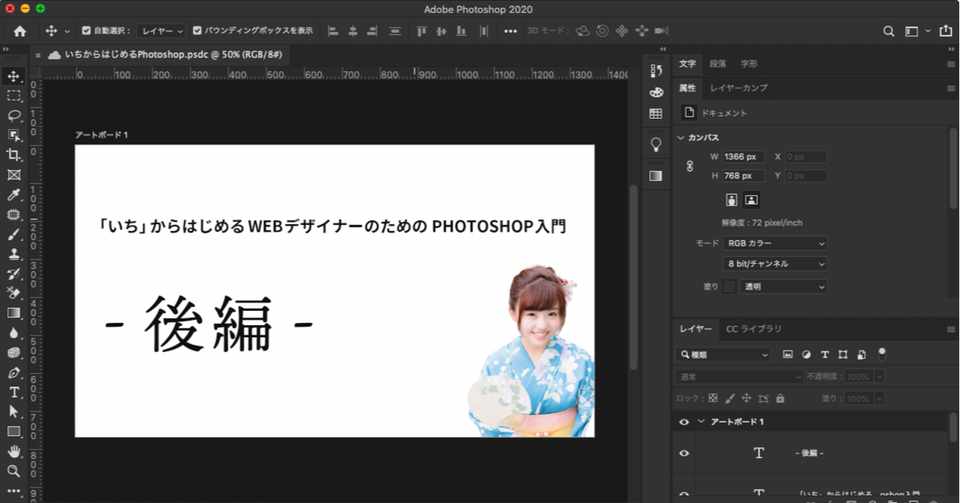Align top edges in options bar
The width and height of the screenshot is (960, 503).
[x=421, y=31]
